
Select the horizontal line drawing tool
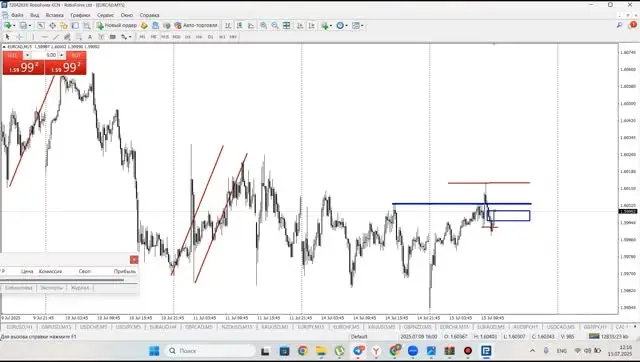(x=44, y=37)
